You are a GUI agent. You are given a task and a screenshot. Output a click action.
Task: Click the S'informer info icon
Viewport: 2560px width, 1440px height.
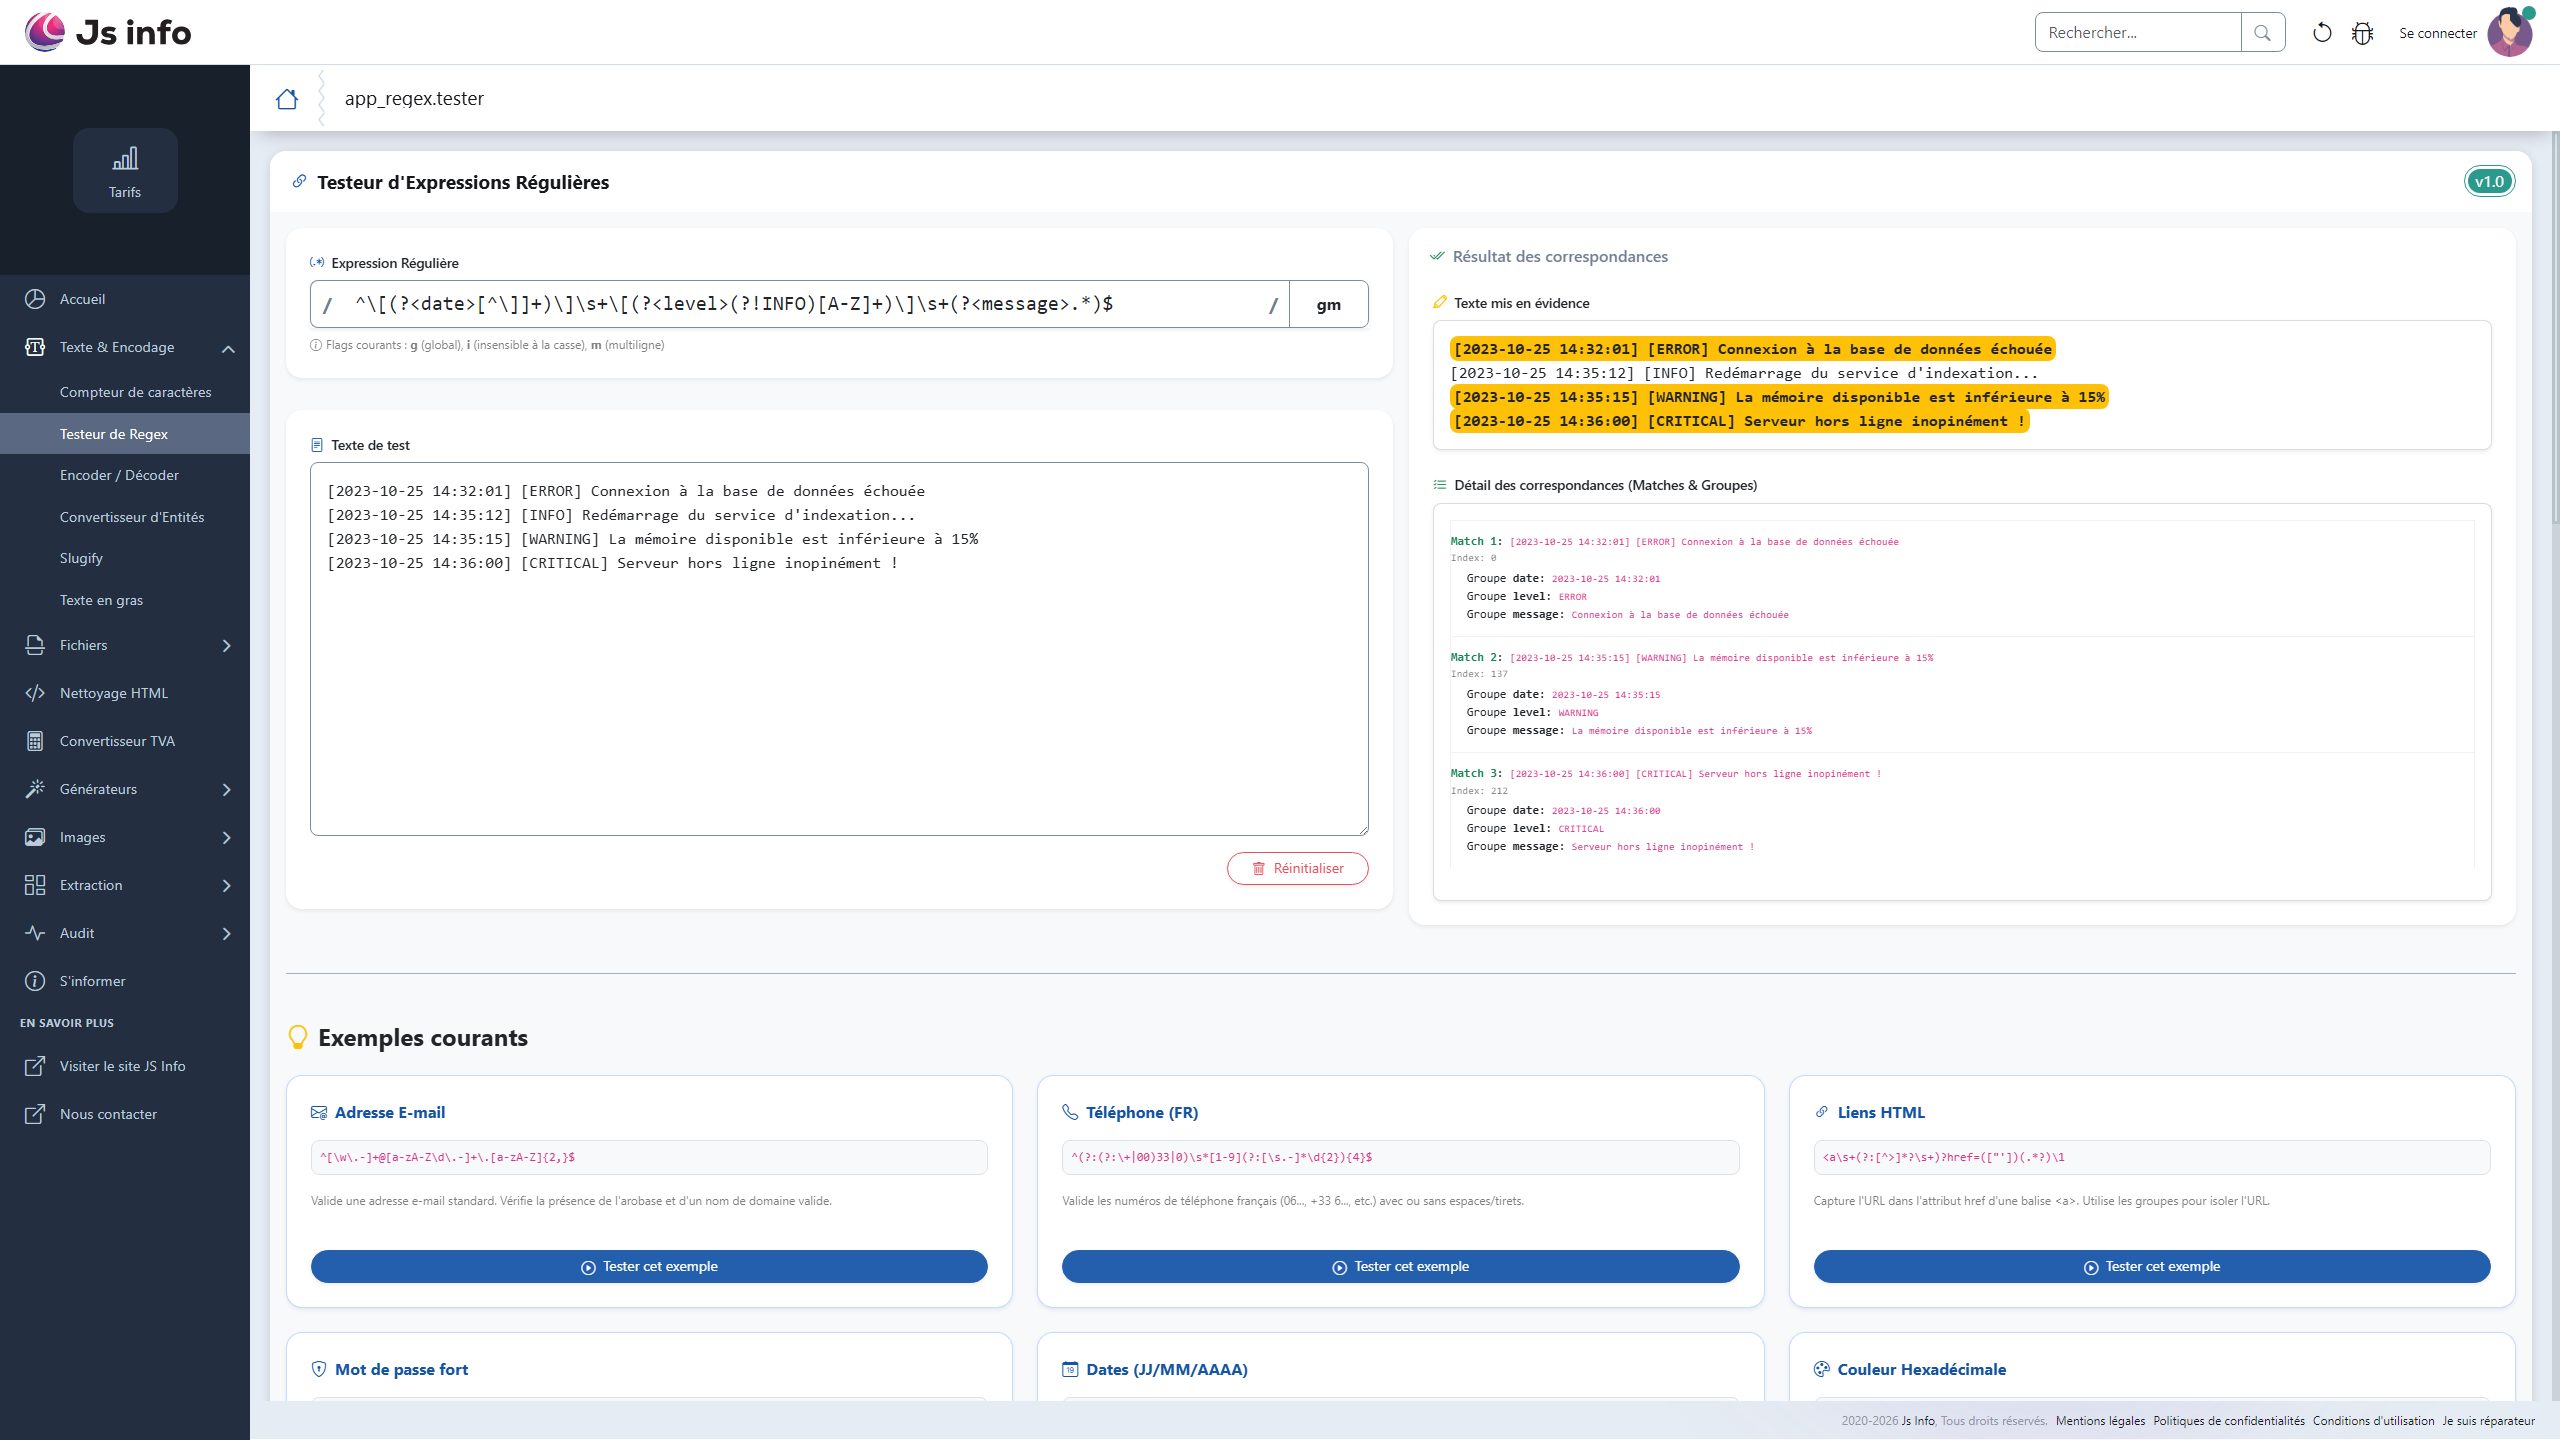[x=35, y=981]
